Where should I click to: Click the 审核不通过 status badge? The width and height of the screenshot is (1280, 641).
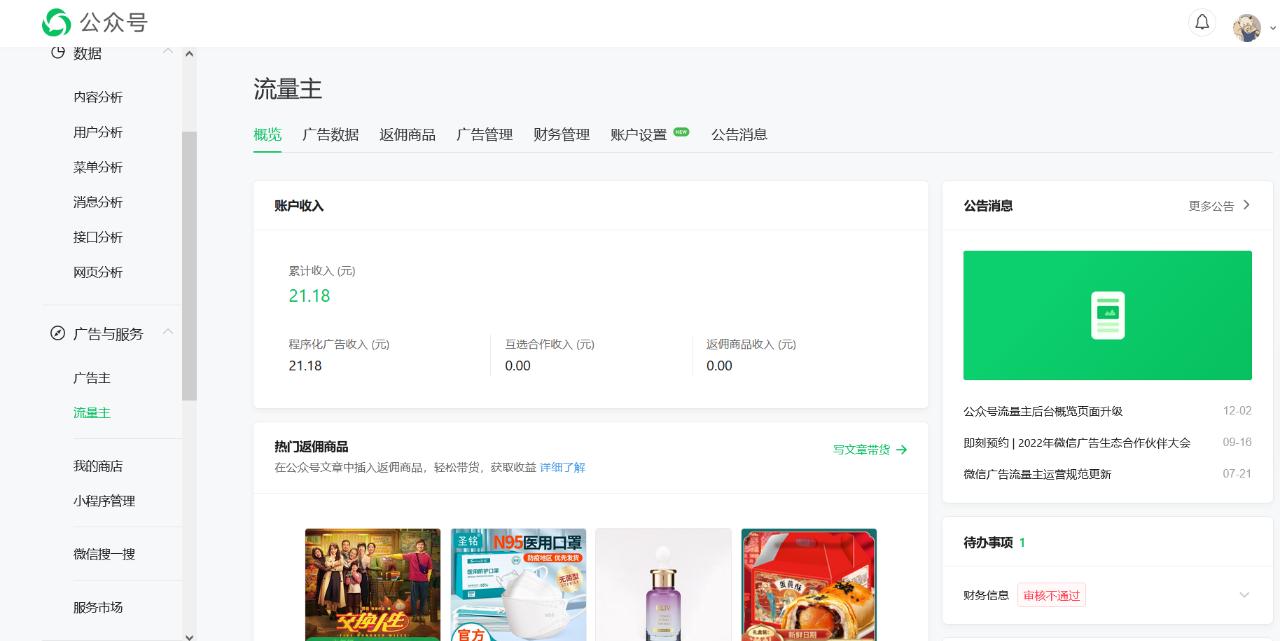pos(1051,594)
